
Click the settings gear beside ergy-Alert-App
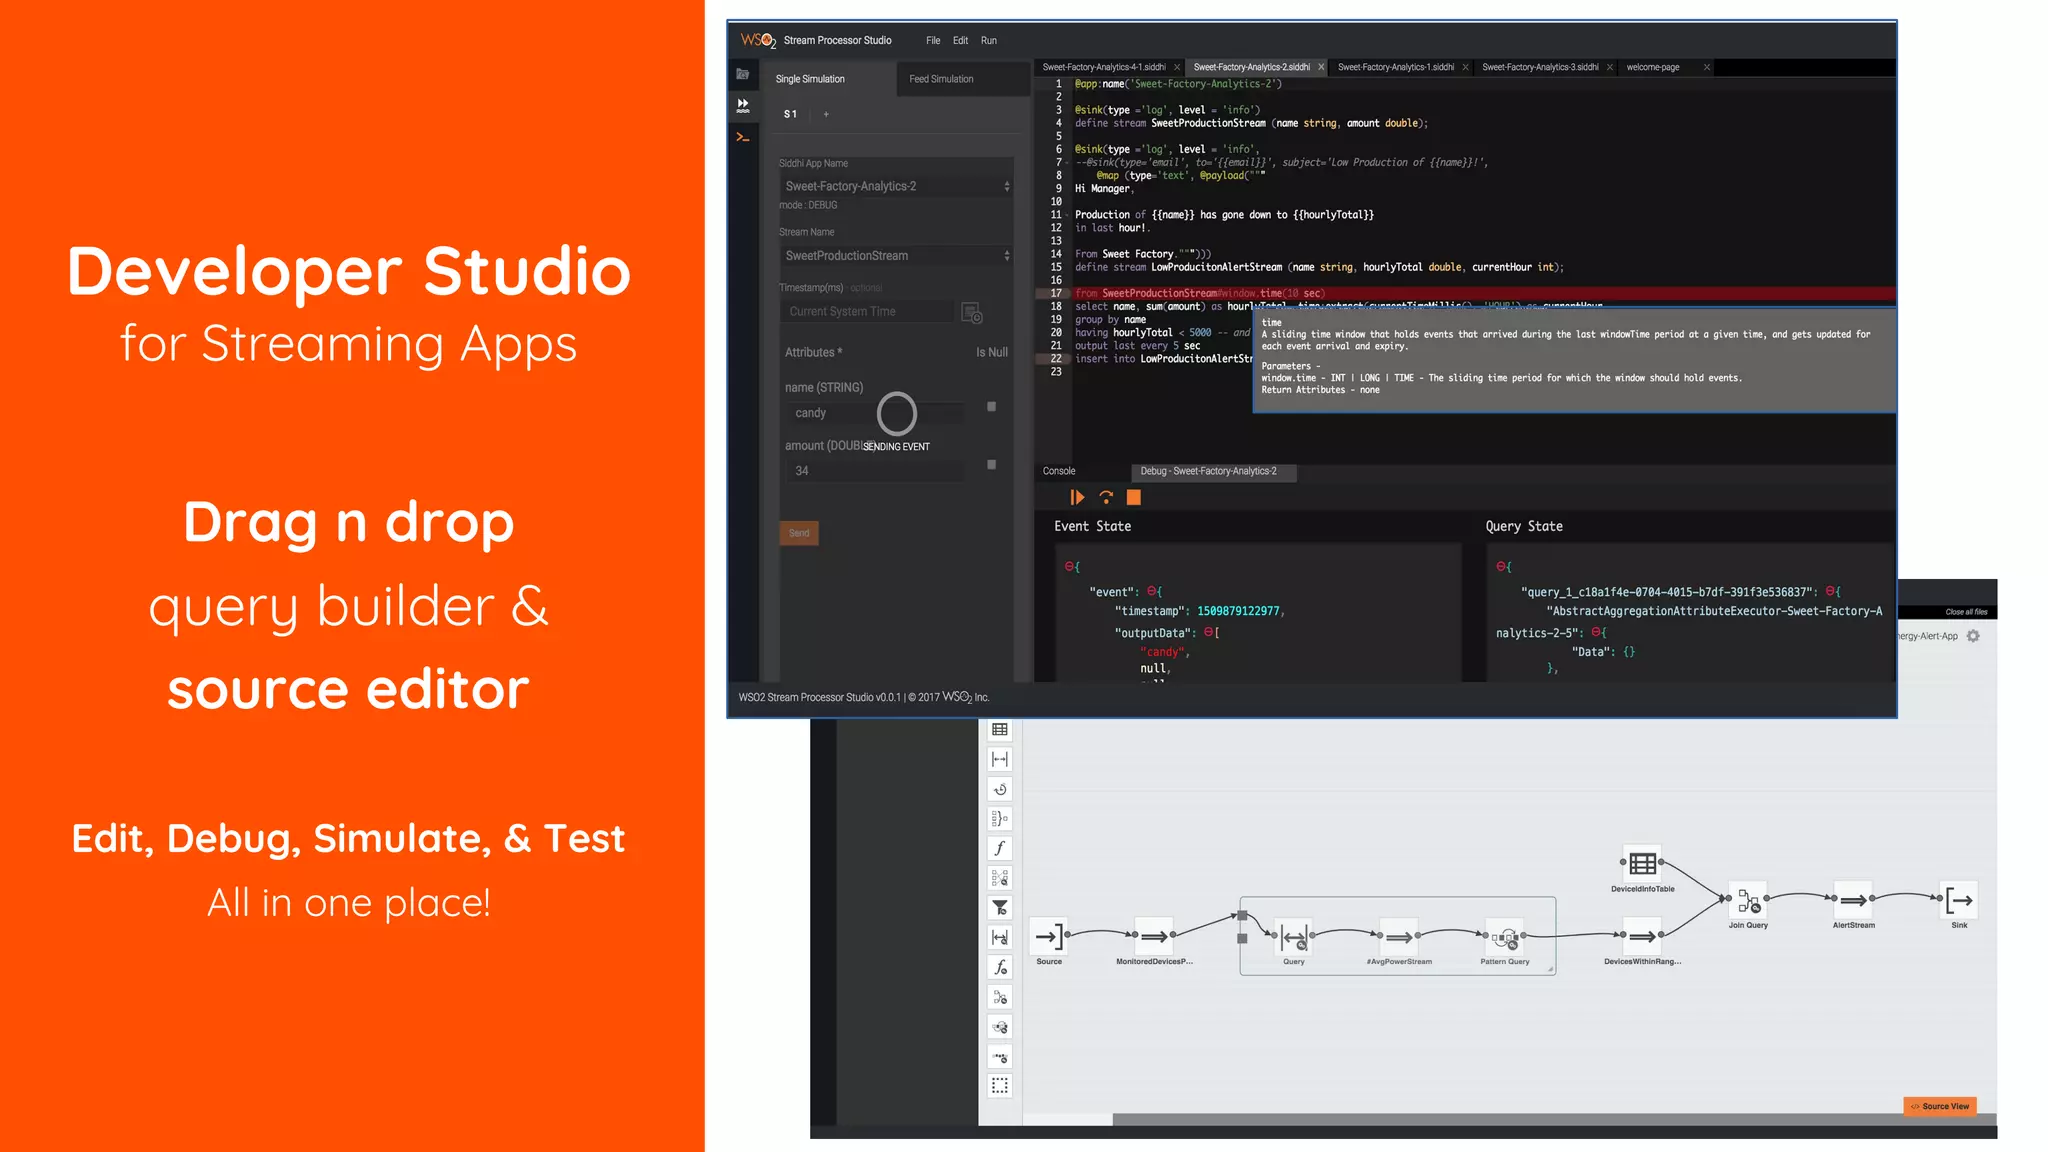pos(1973,636)
